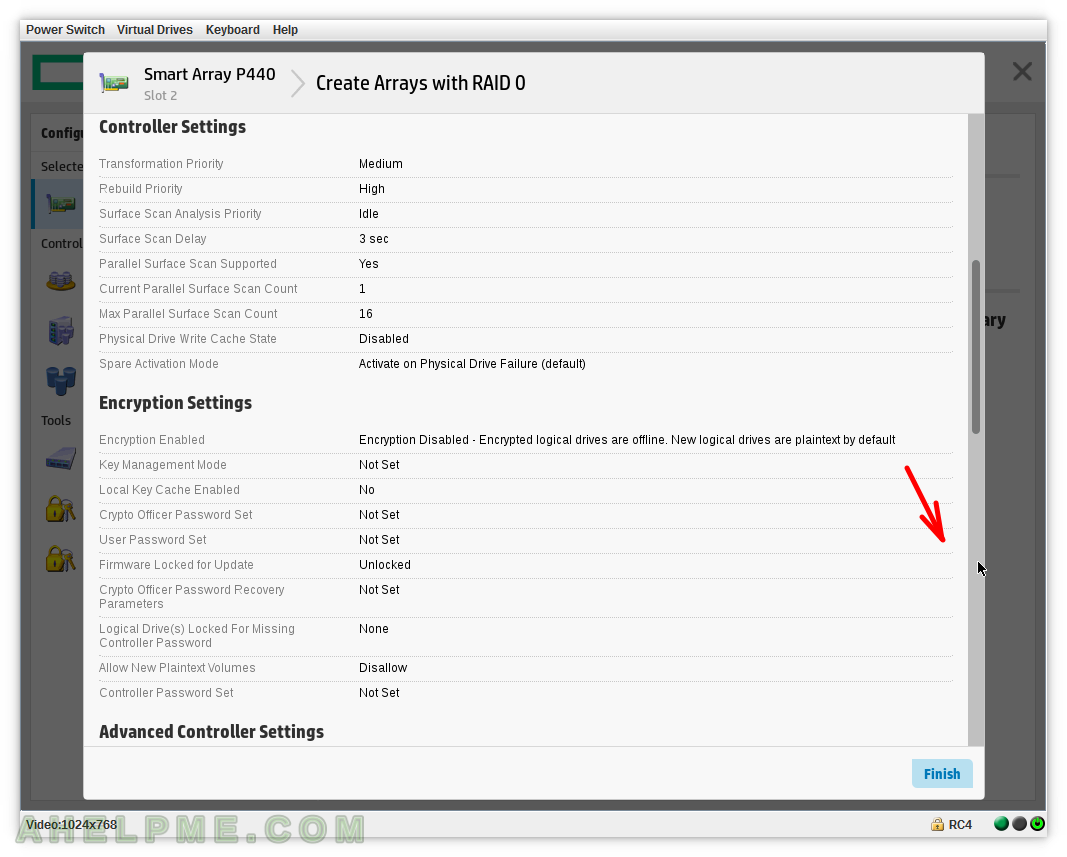
Task: Click the solid green status indicator circle
Action: (x=1001, y=824)
